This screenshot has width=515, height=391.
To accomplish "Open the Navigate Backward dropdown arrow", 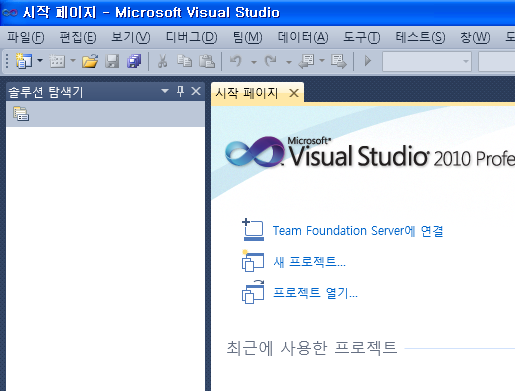I will point(322,61).
